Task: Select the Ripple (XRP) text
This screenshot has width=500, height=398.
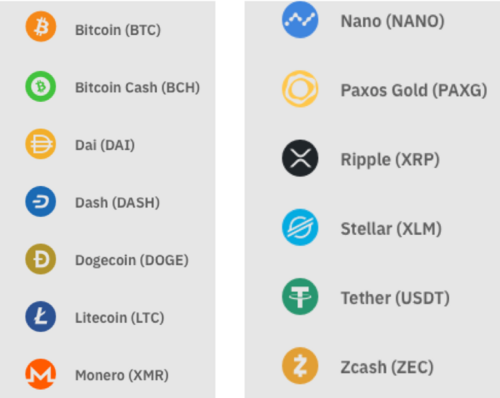Action: [390, 160]
